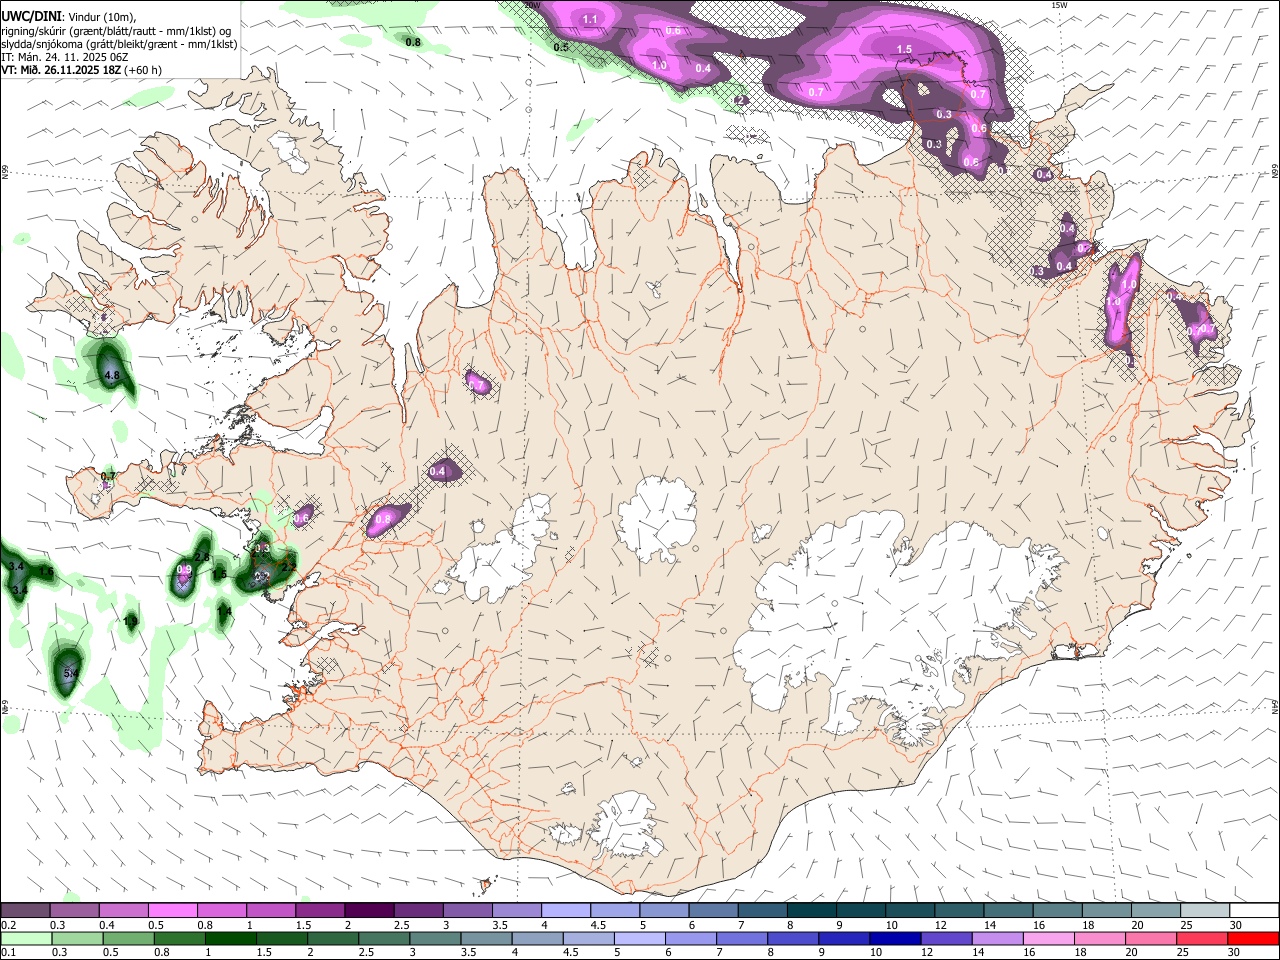Select the upper legend 0.5–0.8 bright pink swatch

tap(172, 910)
